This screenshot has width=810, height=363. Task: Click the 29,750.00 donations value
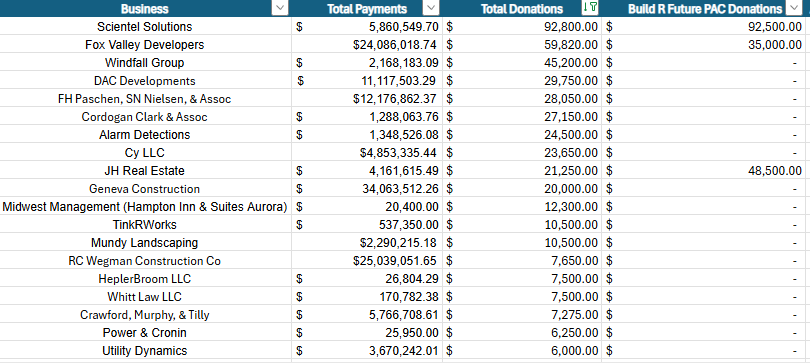pyautogui.click(x=571, y=81)
